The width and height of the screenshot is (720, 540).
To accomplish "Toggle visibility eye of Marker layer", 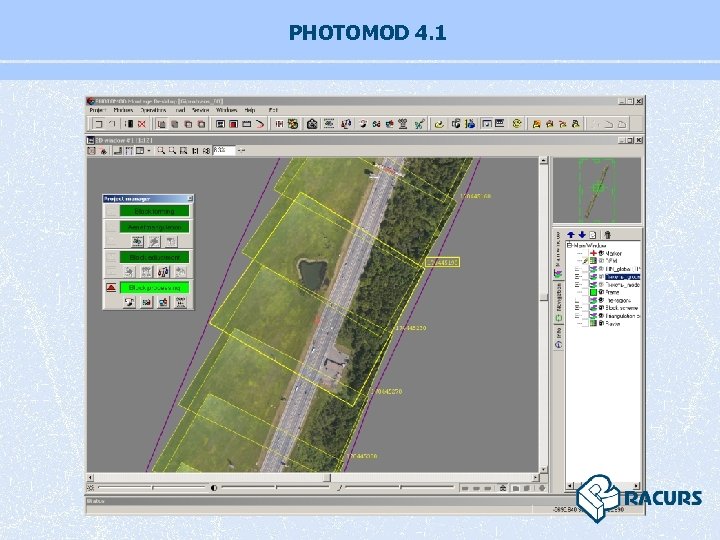I will (601, 253).
